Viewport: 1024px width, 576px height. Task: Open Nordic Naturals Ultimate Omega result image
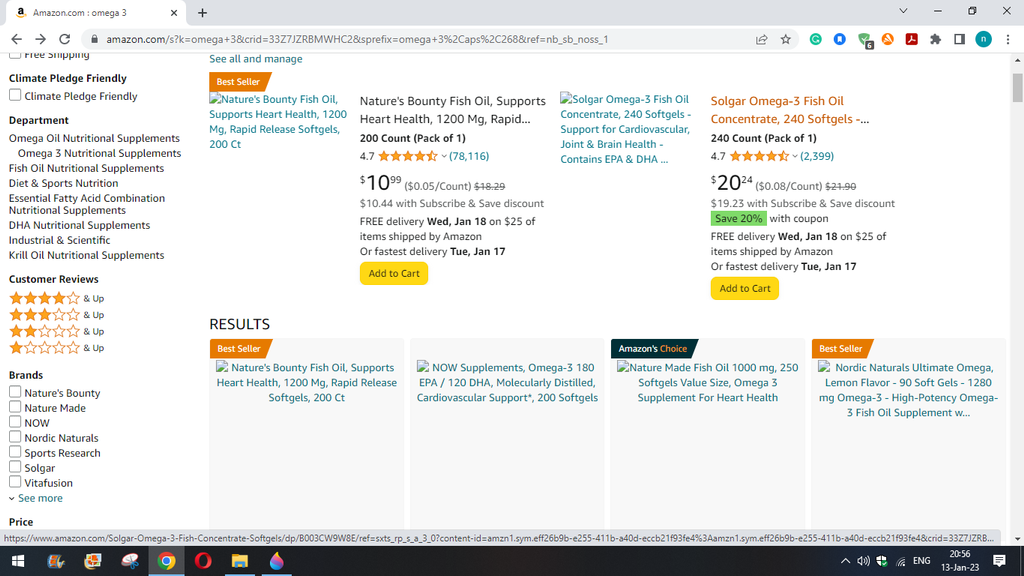point(908,390)
